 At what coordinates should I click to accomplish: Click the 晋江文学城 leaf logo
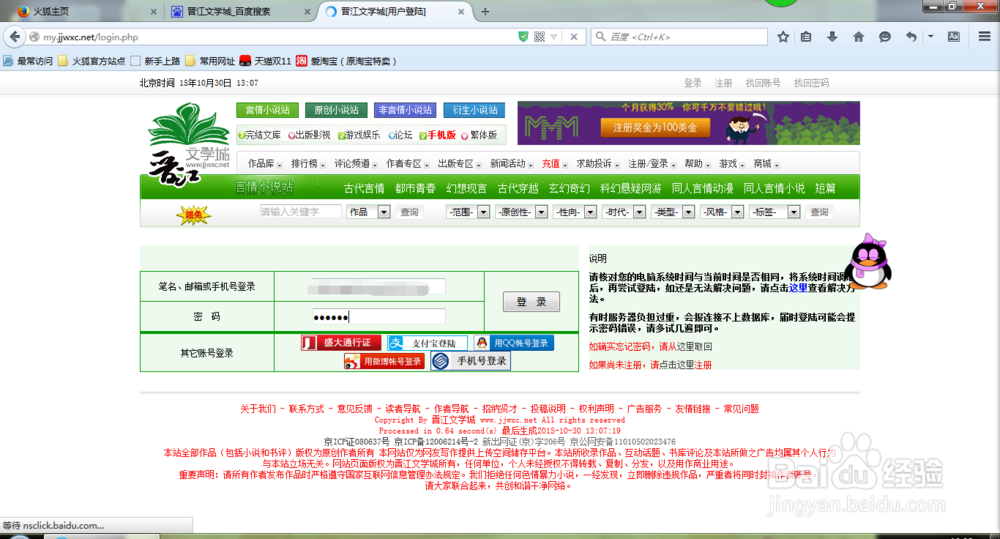(188, 144)
